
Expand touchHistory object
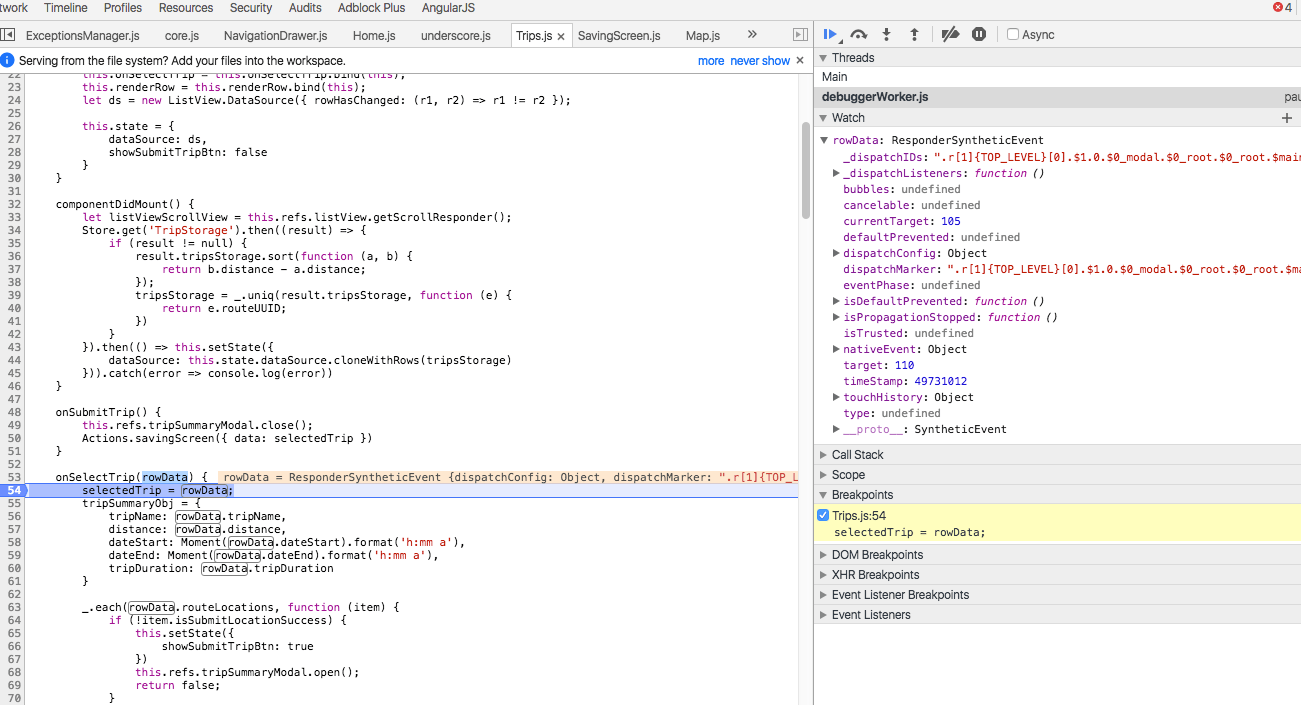pos(836,397)
